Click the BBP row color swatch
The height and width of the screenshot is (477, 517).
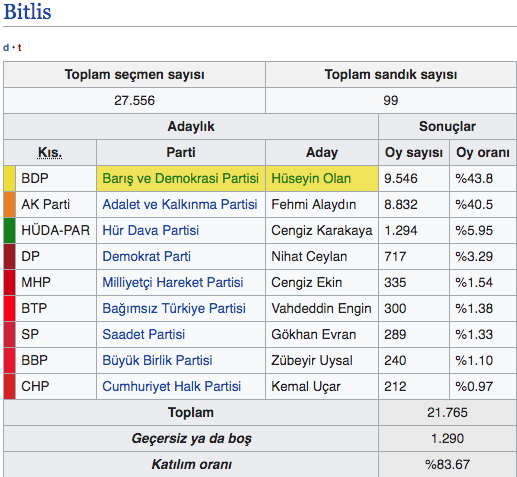pos(9,360)
